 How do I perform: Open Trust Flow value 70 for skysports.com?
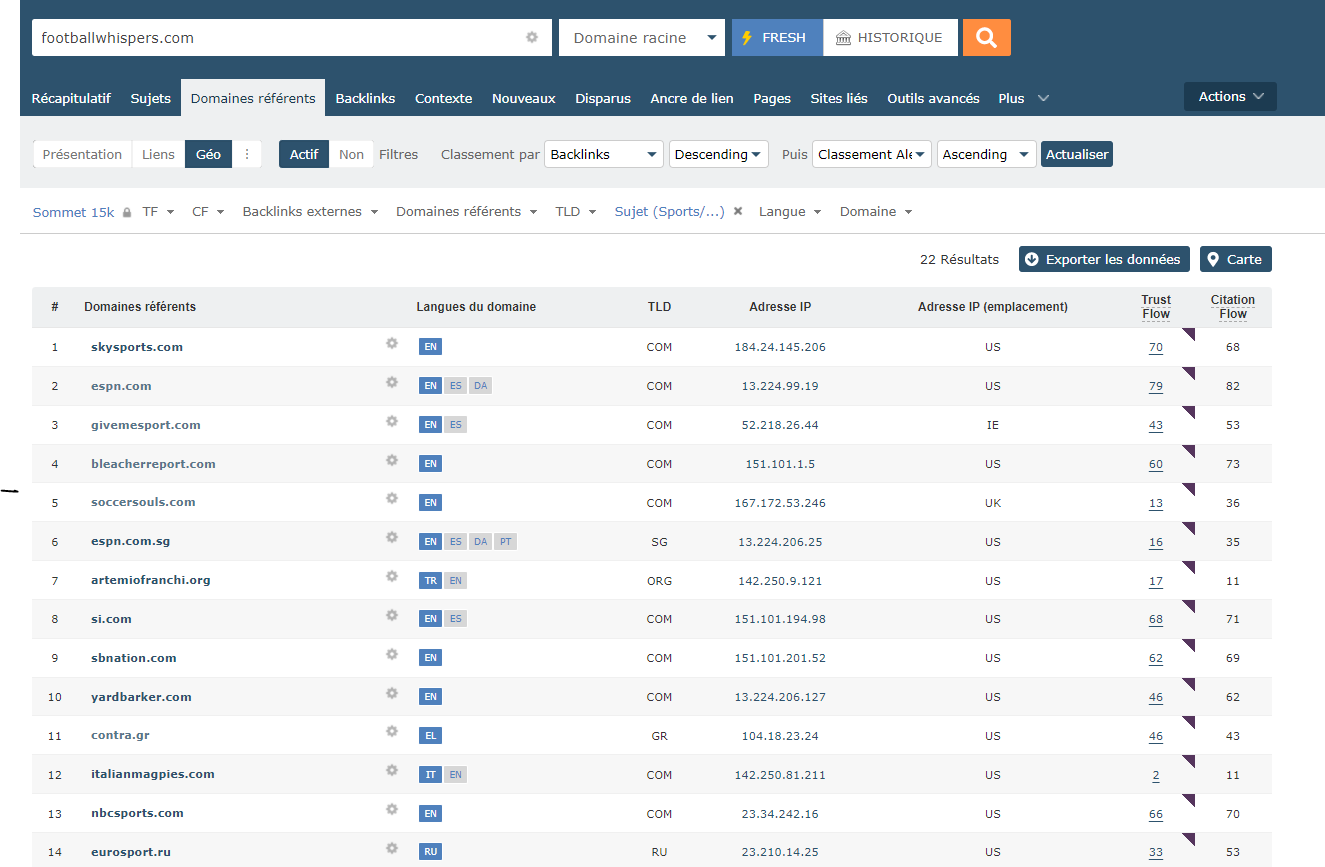click(1156, 347)
